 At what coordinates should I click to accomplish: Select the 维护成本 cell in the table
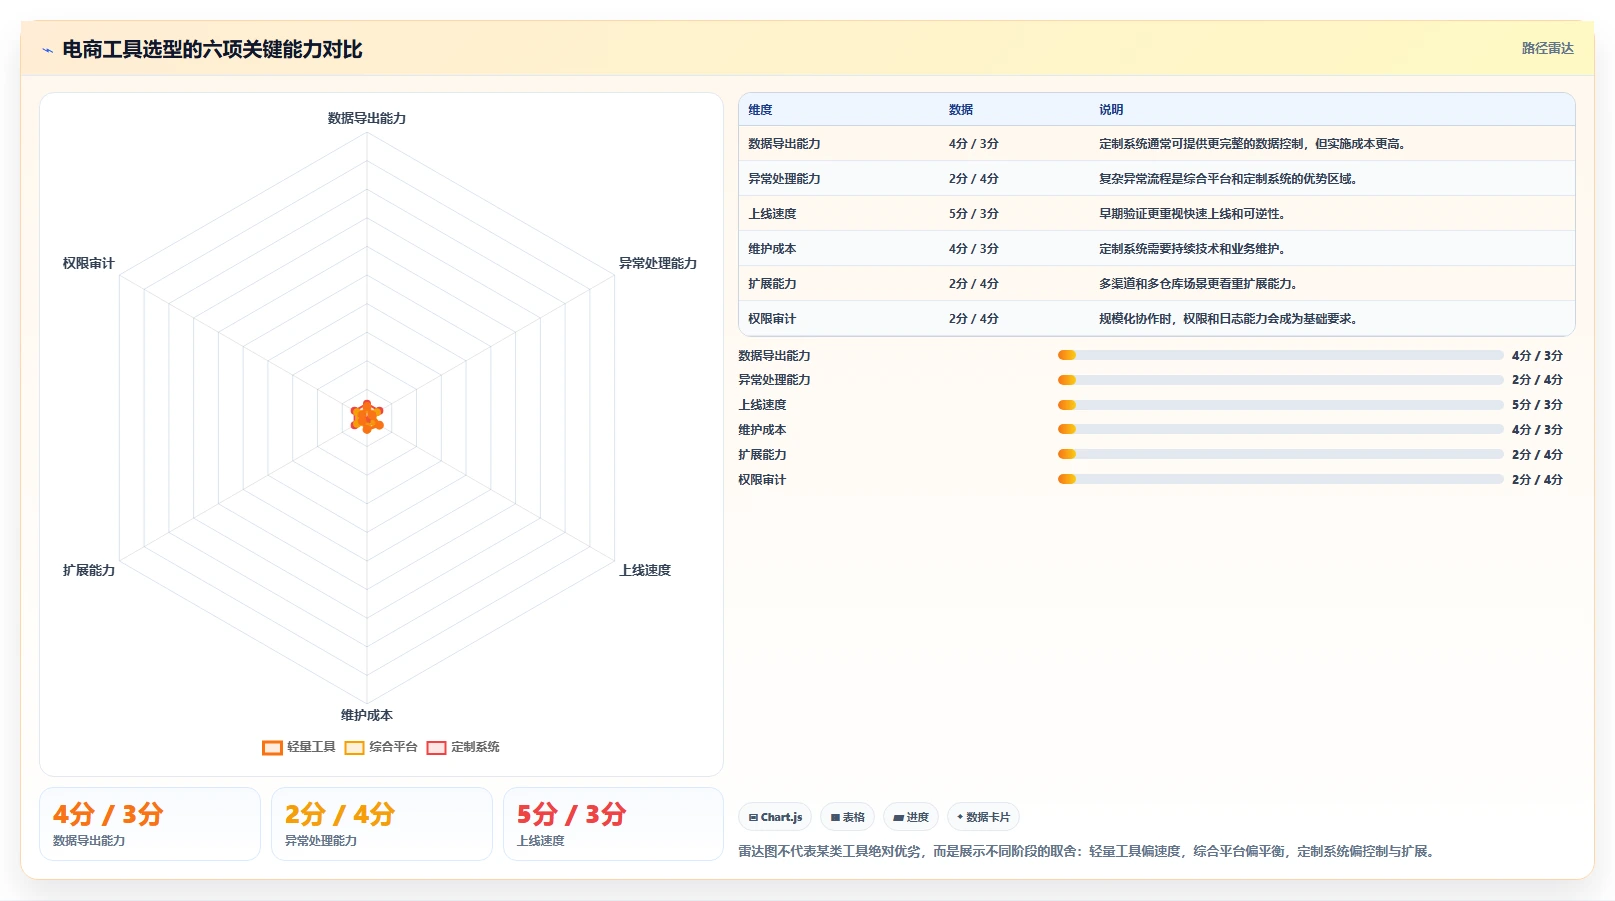(772, 249)
